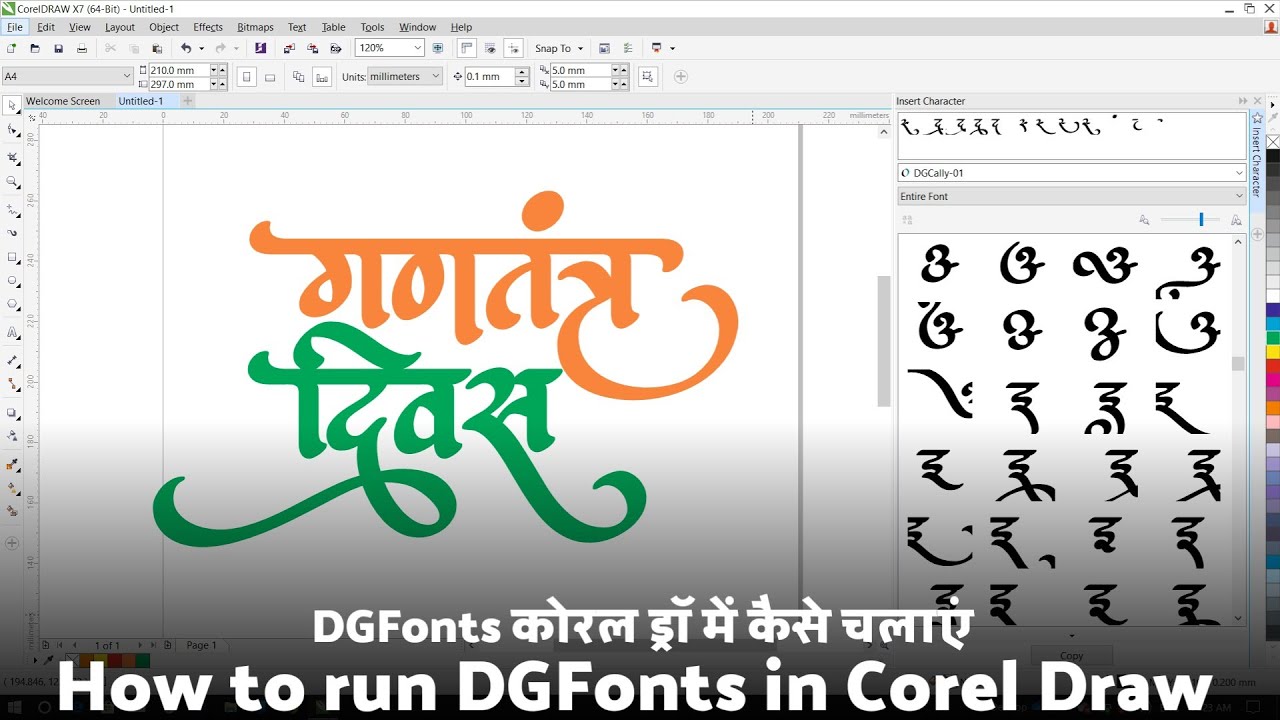
Task: Toggle current-page layout button
Action: click(x=321, y=76)
